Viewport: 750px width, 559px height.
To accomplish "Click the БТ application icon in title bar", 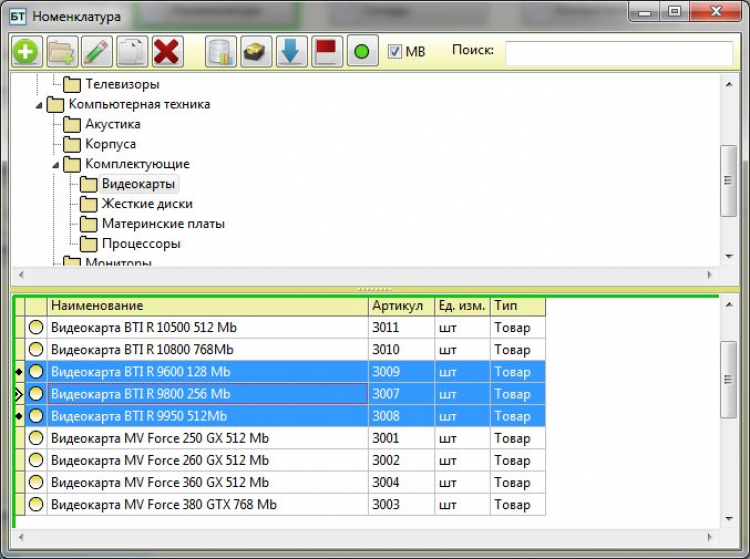I will 17,16.
